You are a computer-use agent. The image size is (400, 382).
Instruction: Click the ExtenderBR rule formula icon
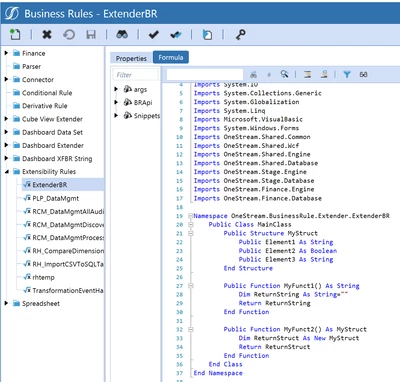(x=27, y=184)
